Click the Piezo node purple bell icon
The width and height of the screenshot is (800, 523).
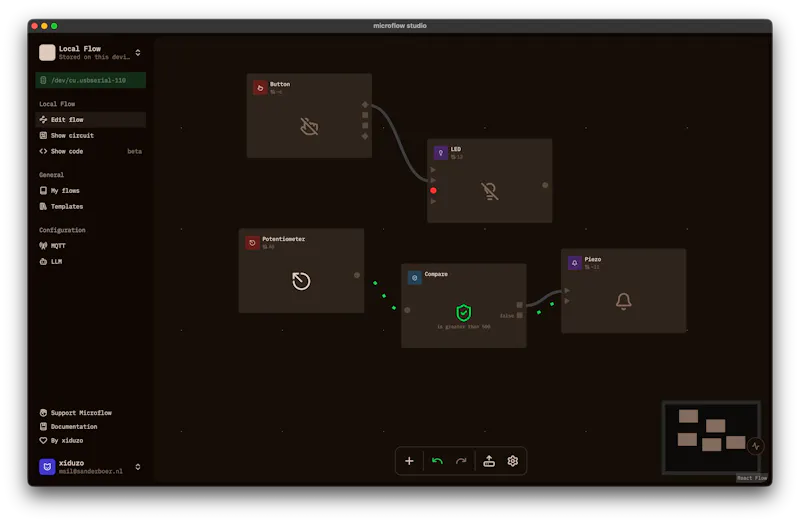(x=574, y=263)
